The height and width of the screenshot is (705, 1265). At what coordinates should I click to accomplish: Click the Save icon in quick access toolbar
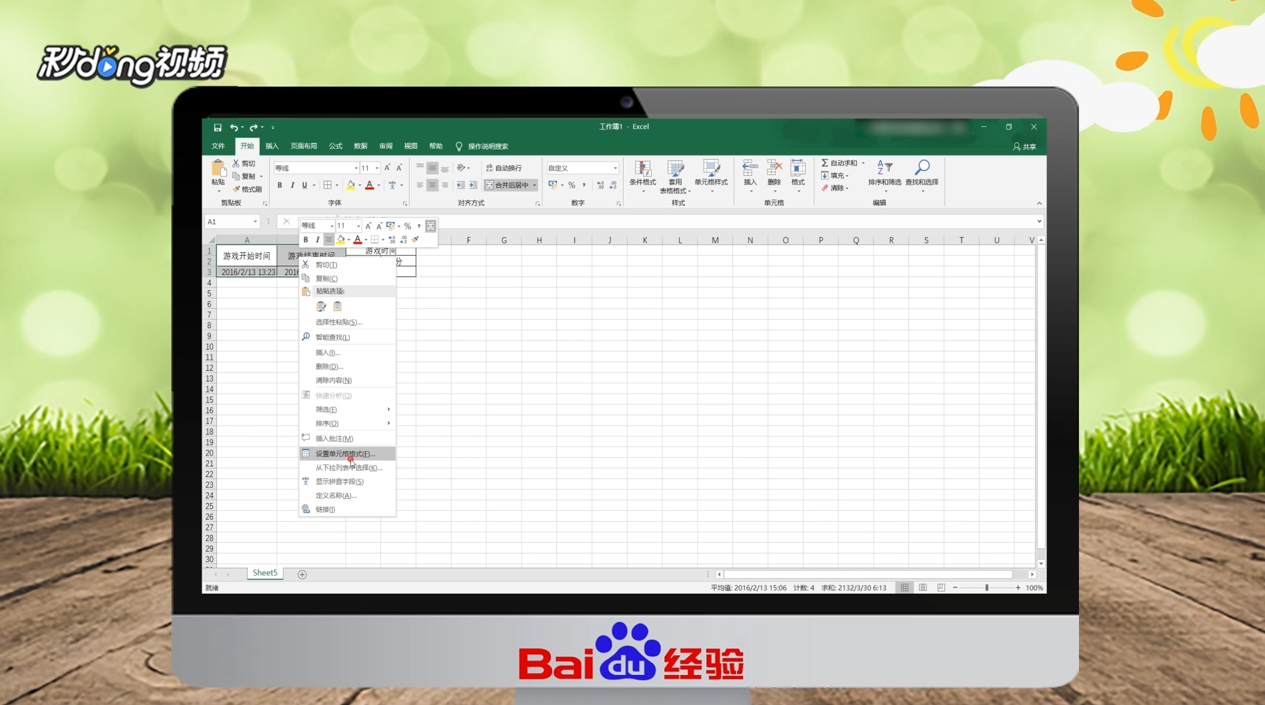click(x=217, y=127)
